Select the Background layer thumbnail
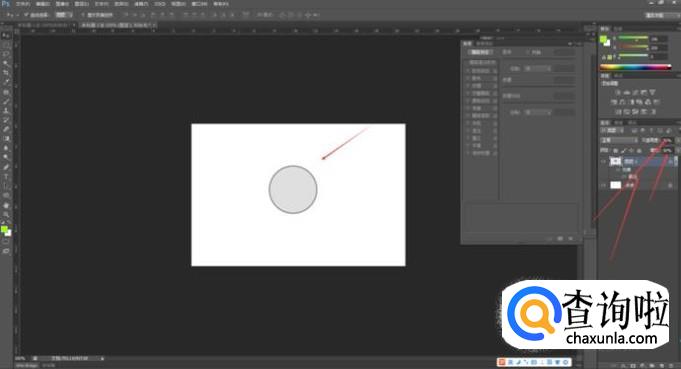 click(x=615, y=185)
